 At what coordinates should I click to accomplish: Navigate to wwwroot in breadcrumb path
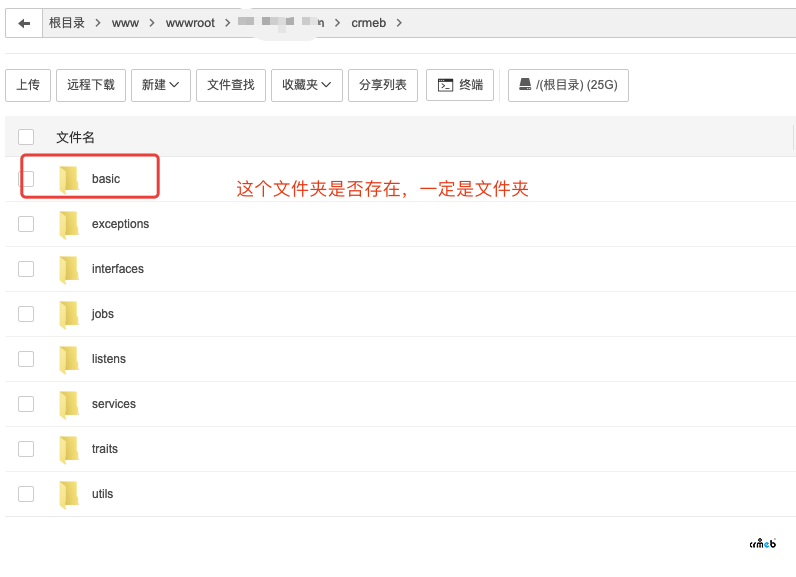click(x=190, y=23)
